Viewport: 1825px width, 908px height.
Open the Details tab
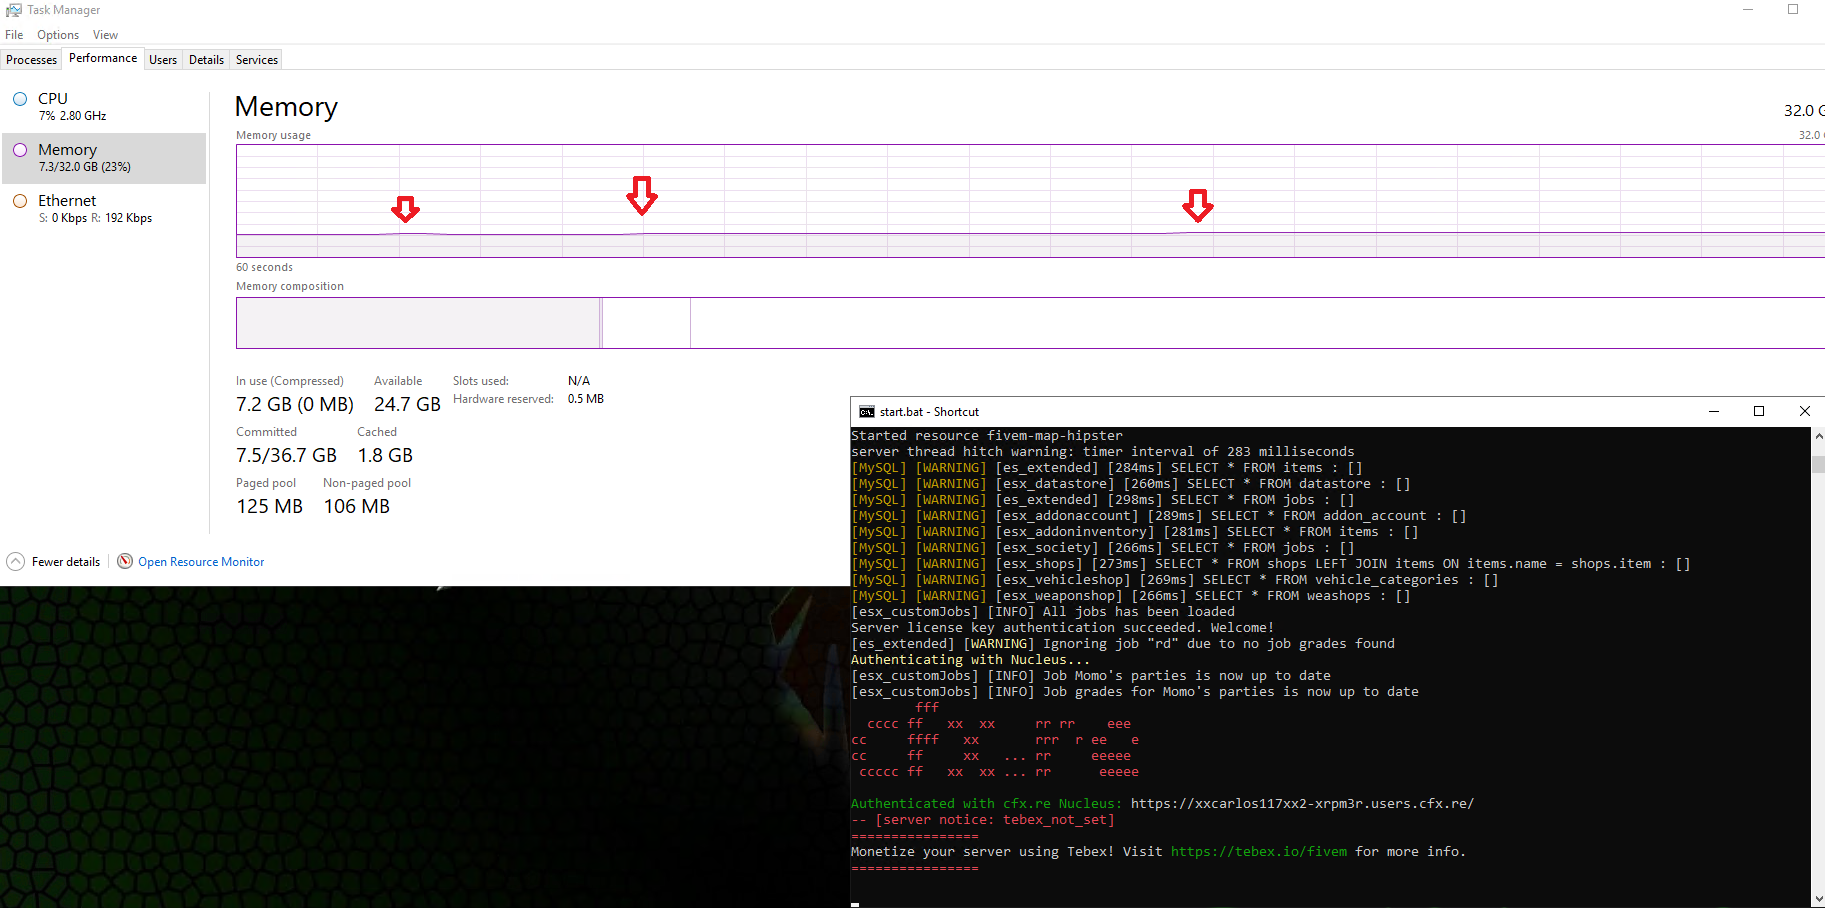pos(206,60)
